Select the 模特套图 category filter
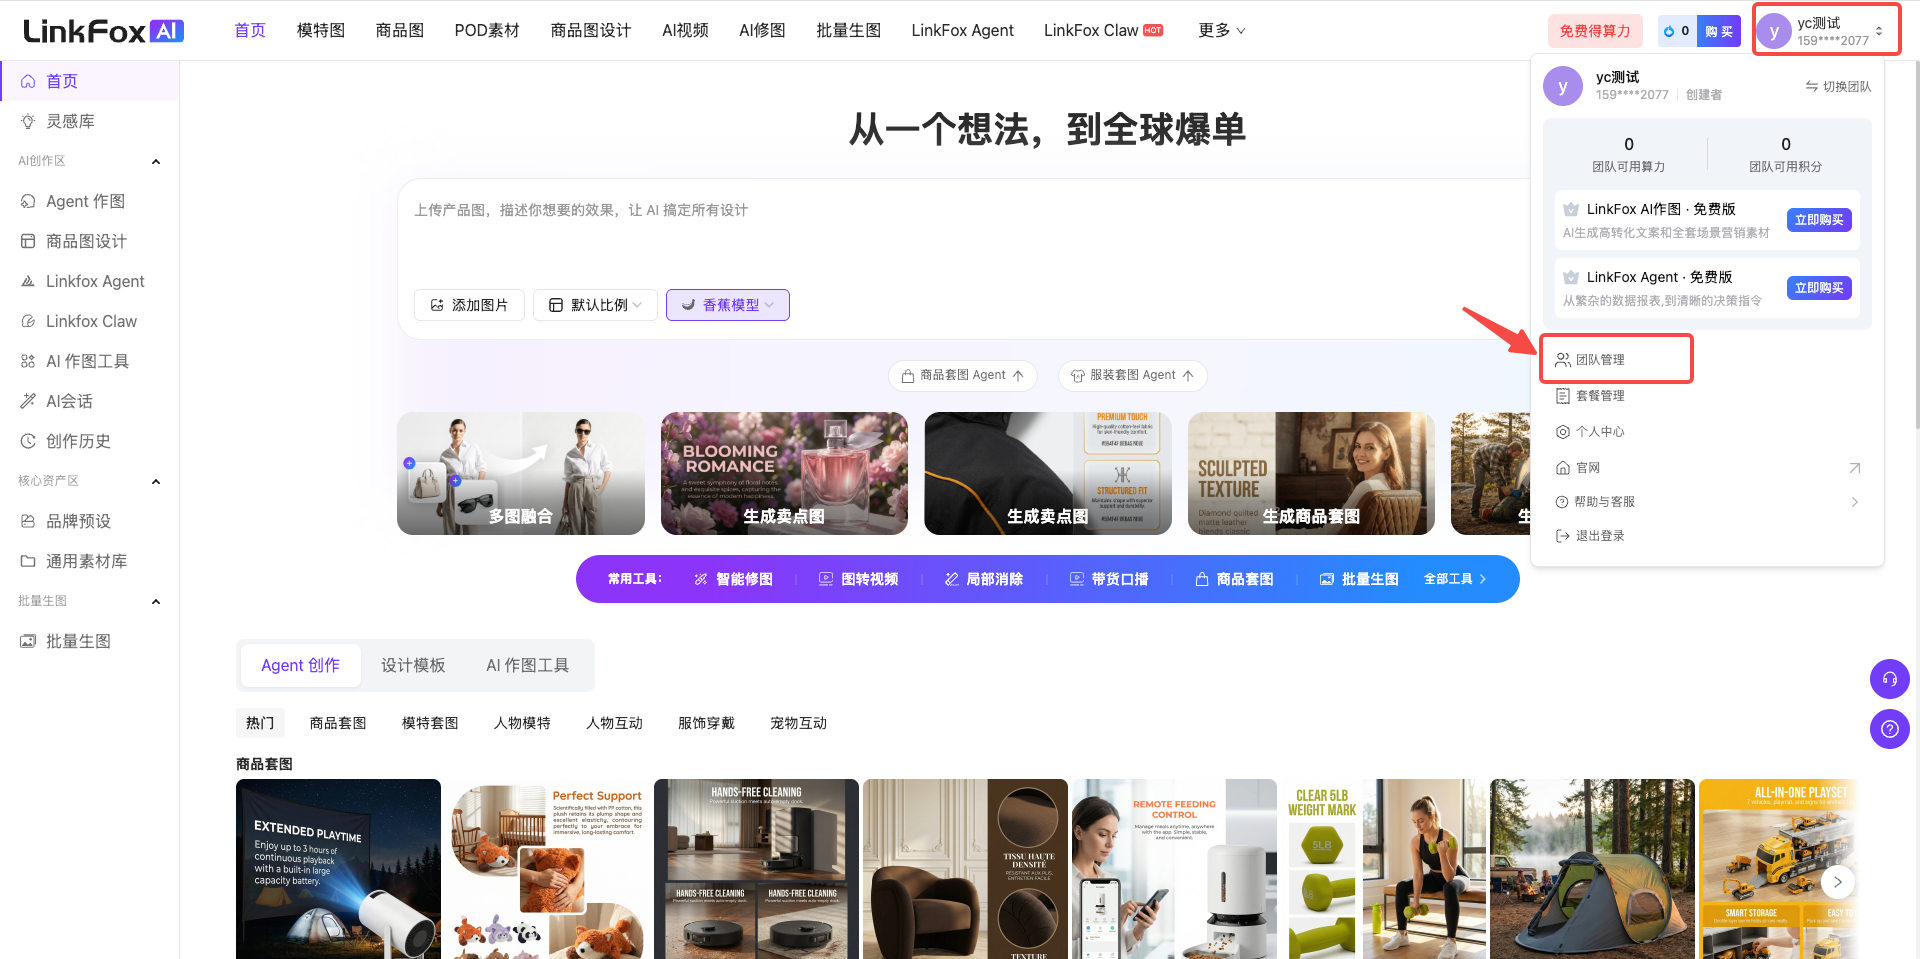This screenshot has height=959, width=1920. click(430, 723)
